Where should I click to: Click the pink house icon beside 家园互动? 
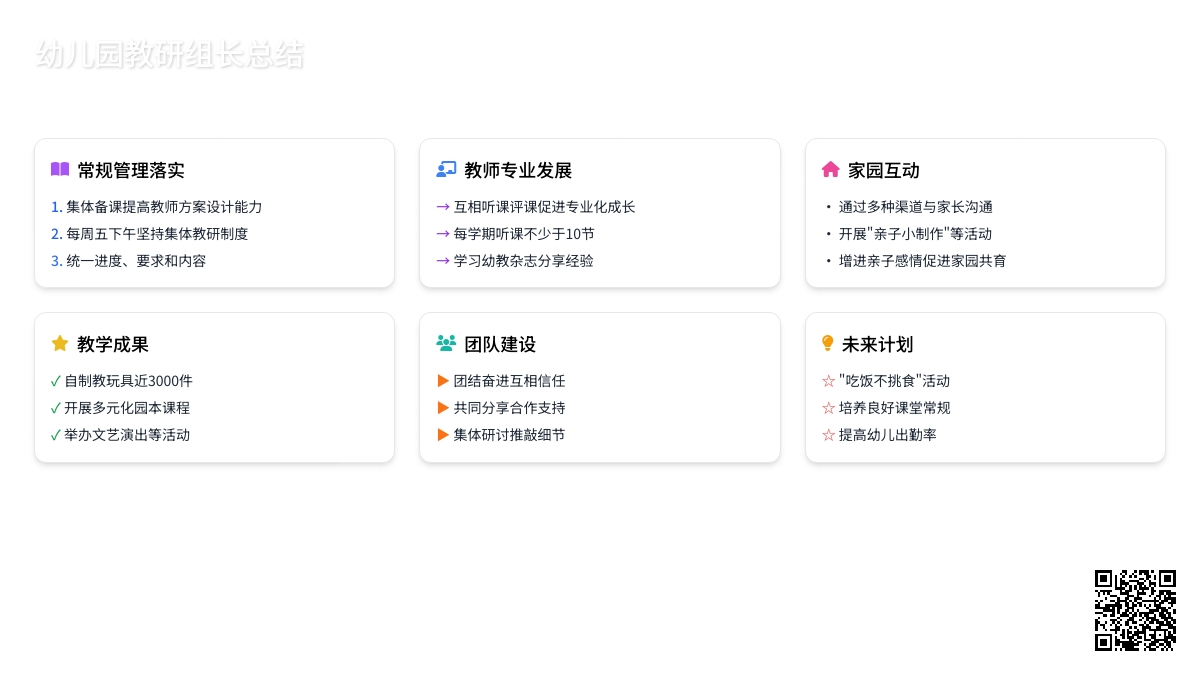[x=831, y=170]
